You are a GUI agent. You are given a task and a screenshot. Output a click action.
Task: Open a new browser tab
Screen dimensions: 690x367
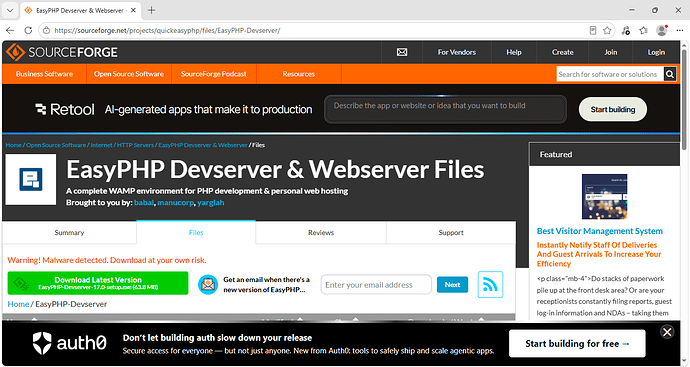pos(151,10)
